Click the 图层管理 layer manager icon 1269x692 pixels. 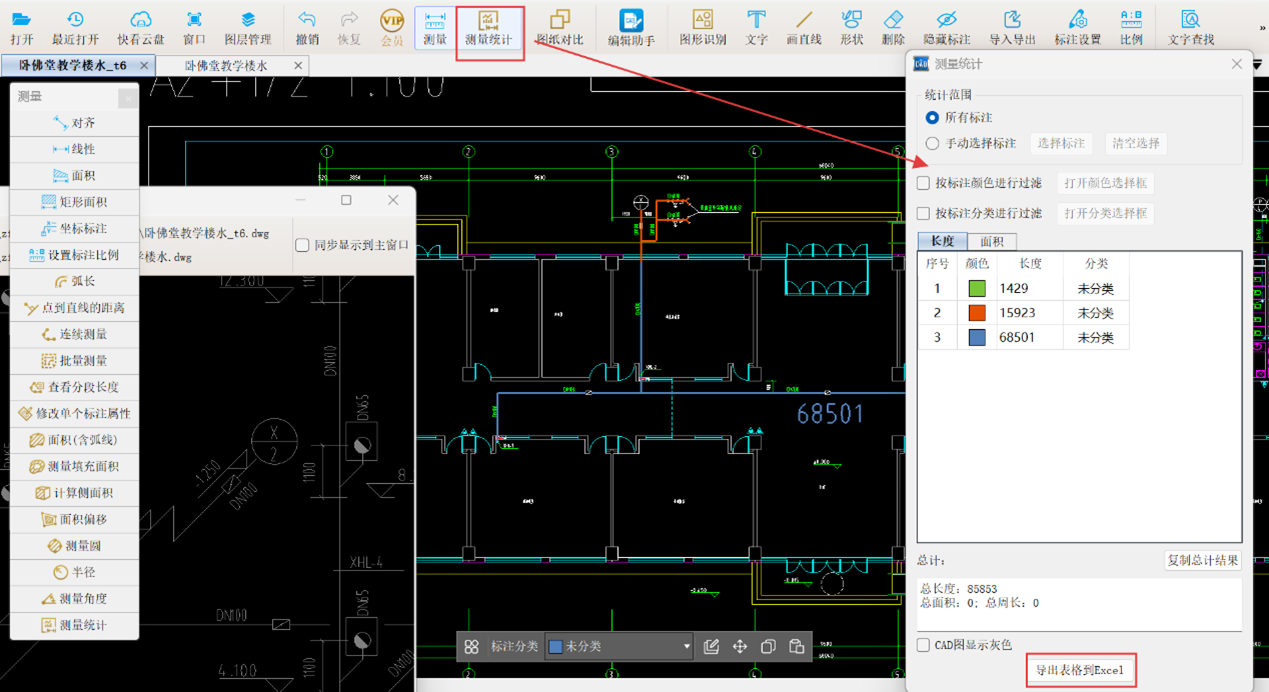(x=247, y=27)
